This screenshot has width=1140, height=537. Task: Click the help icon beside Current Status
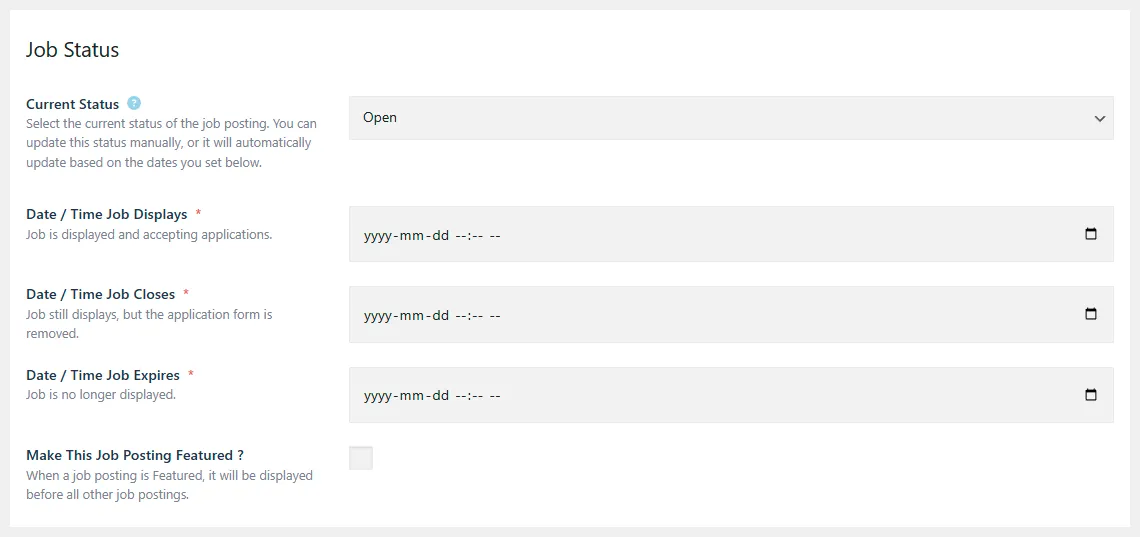coord(134,103)
